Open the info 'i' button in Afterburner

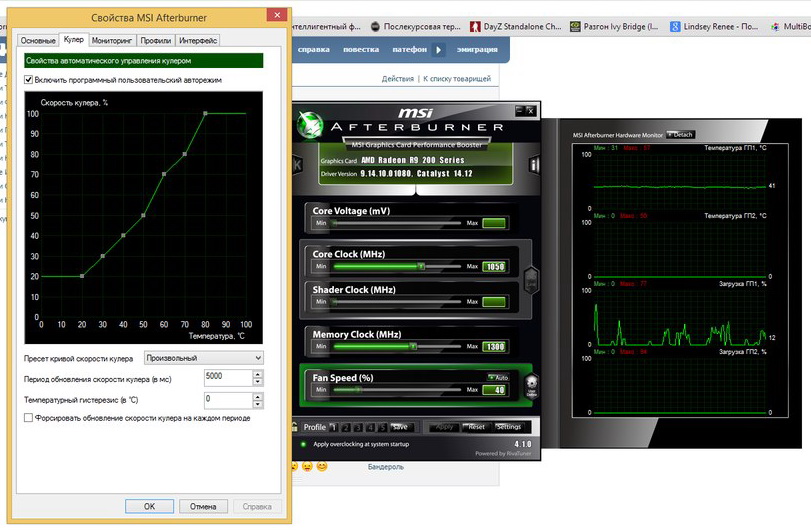point(534,165)
